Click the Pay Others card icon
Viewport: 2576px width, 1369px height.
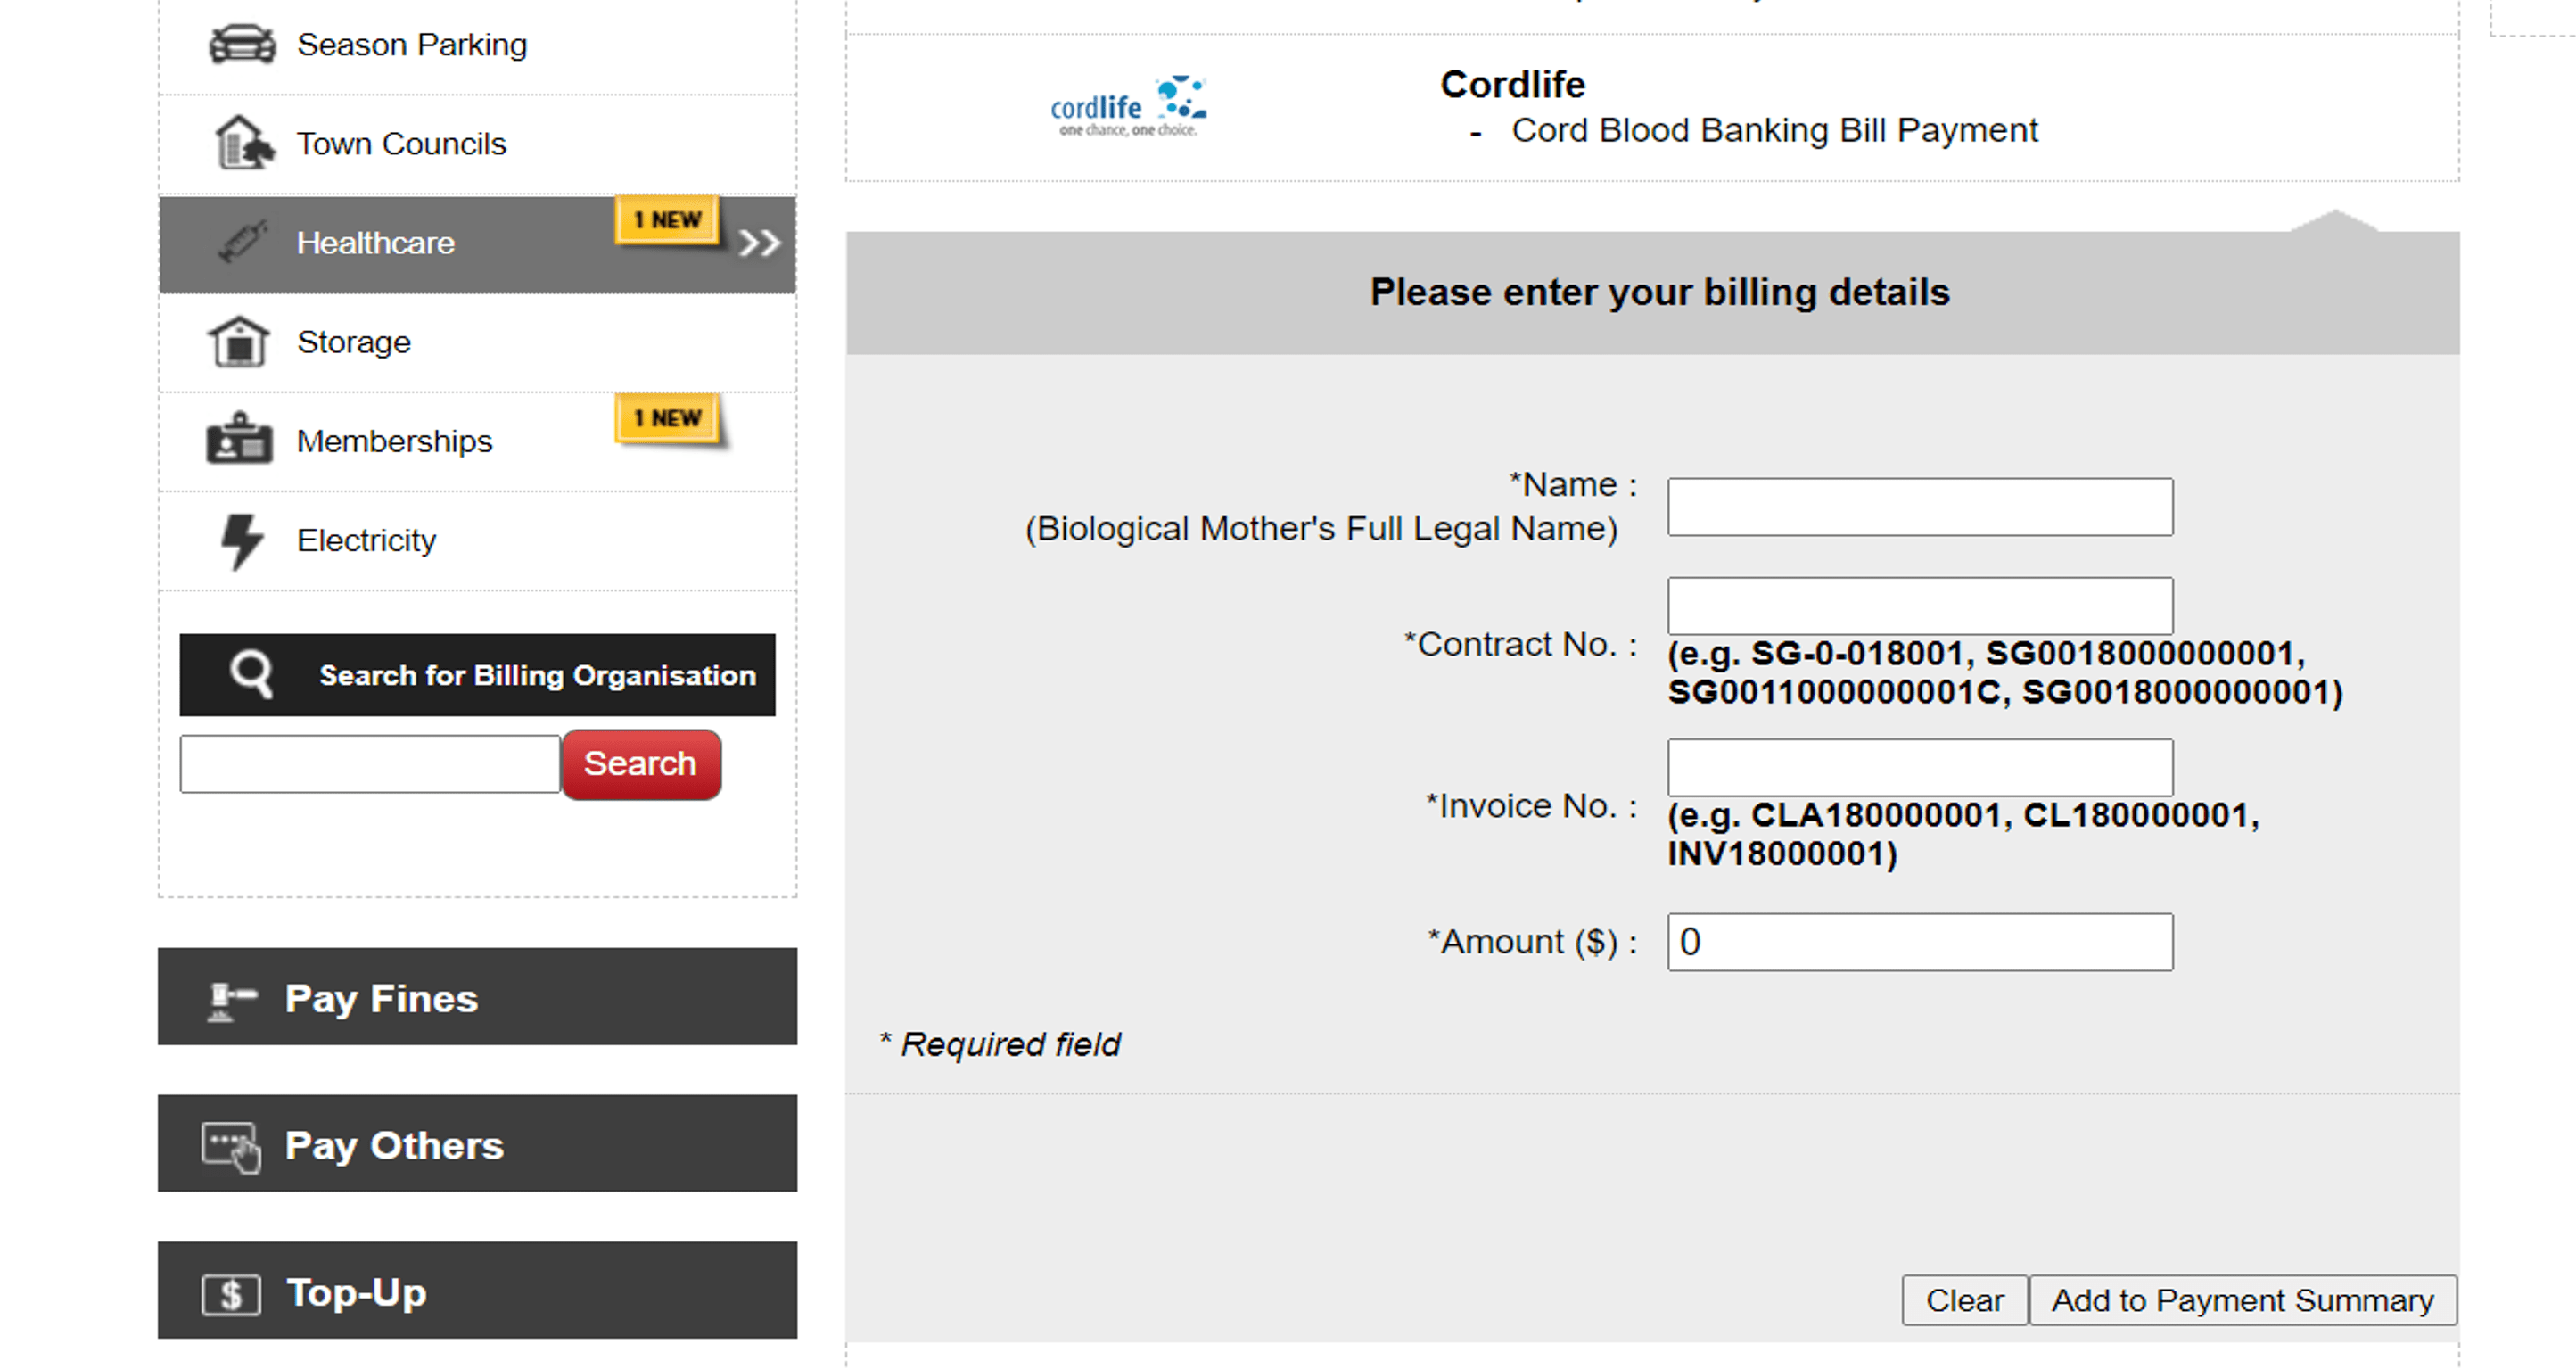tap(232, 1146)
